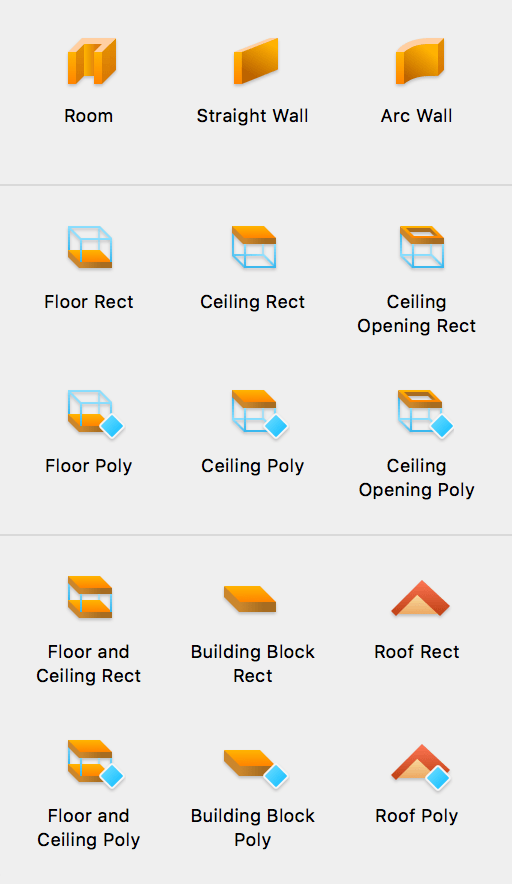This screenshot has height=884, width=512.
Task: Select the Room tool icon
Action: 91,61
